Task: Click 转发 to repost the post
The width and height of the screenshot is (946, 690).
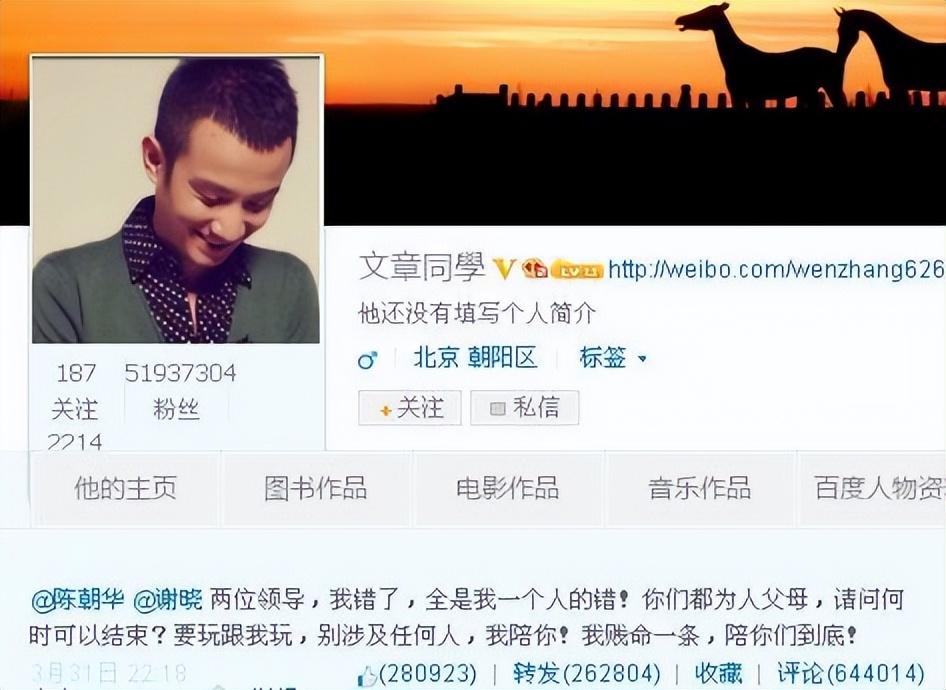Action: point(536,674)
